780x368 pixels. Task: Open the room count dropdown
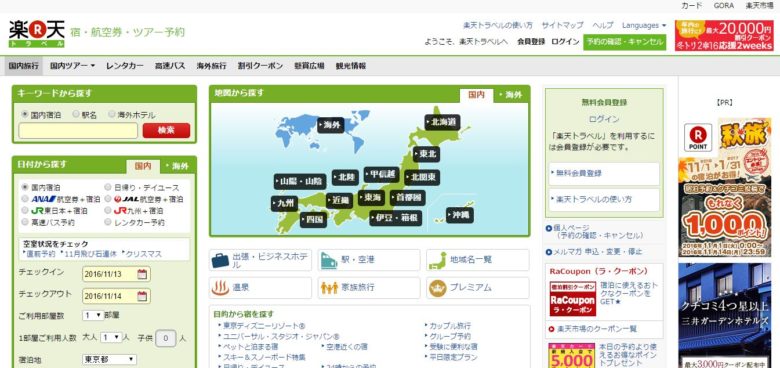point(93,315)
